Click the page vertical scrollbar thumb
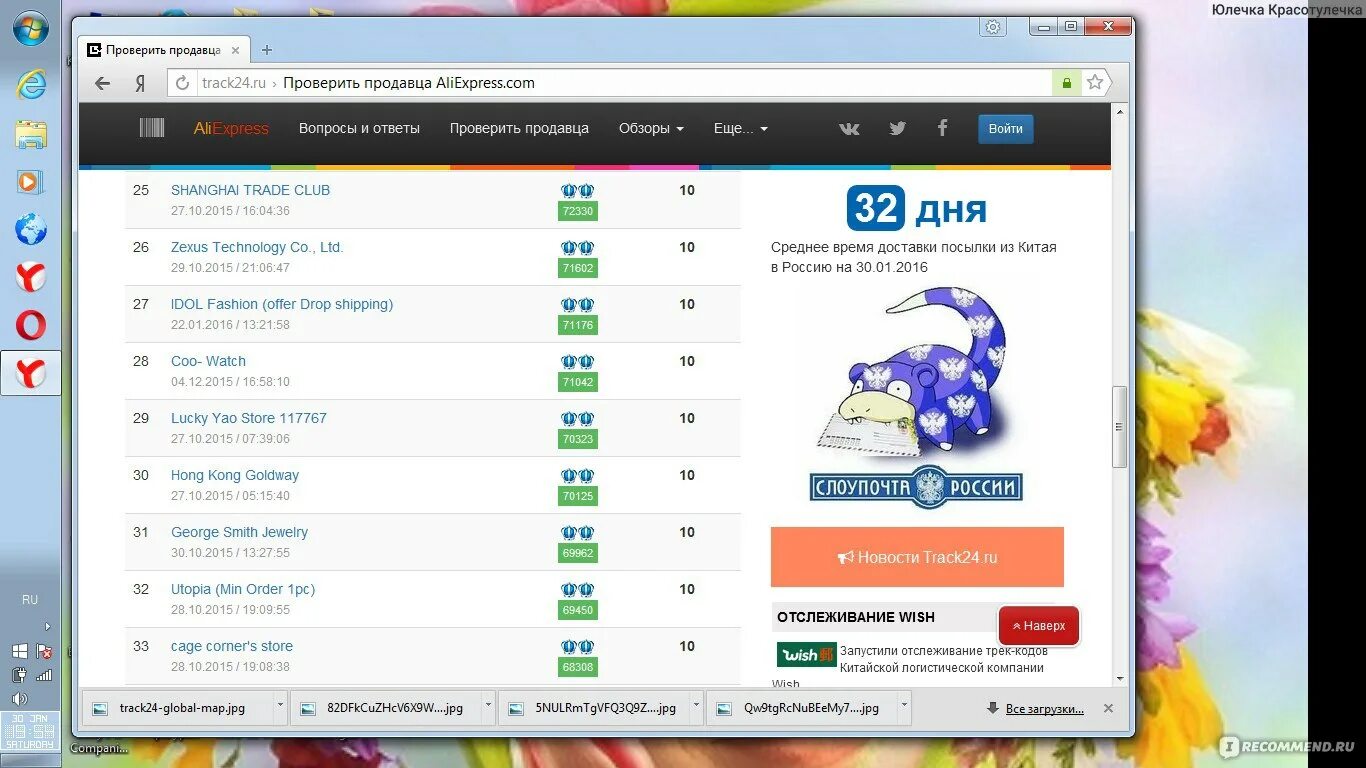The image size is (1366, 768). [1120, 427]
